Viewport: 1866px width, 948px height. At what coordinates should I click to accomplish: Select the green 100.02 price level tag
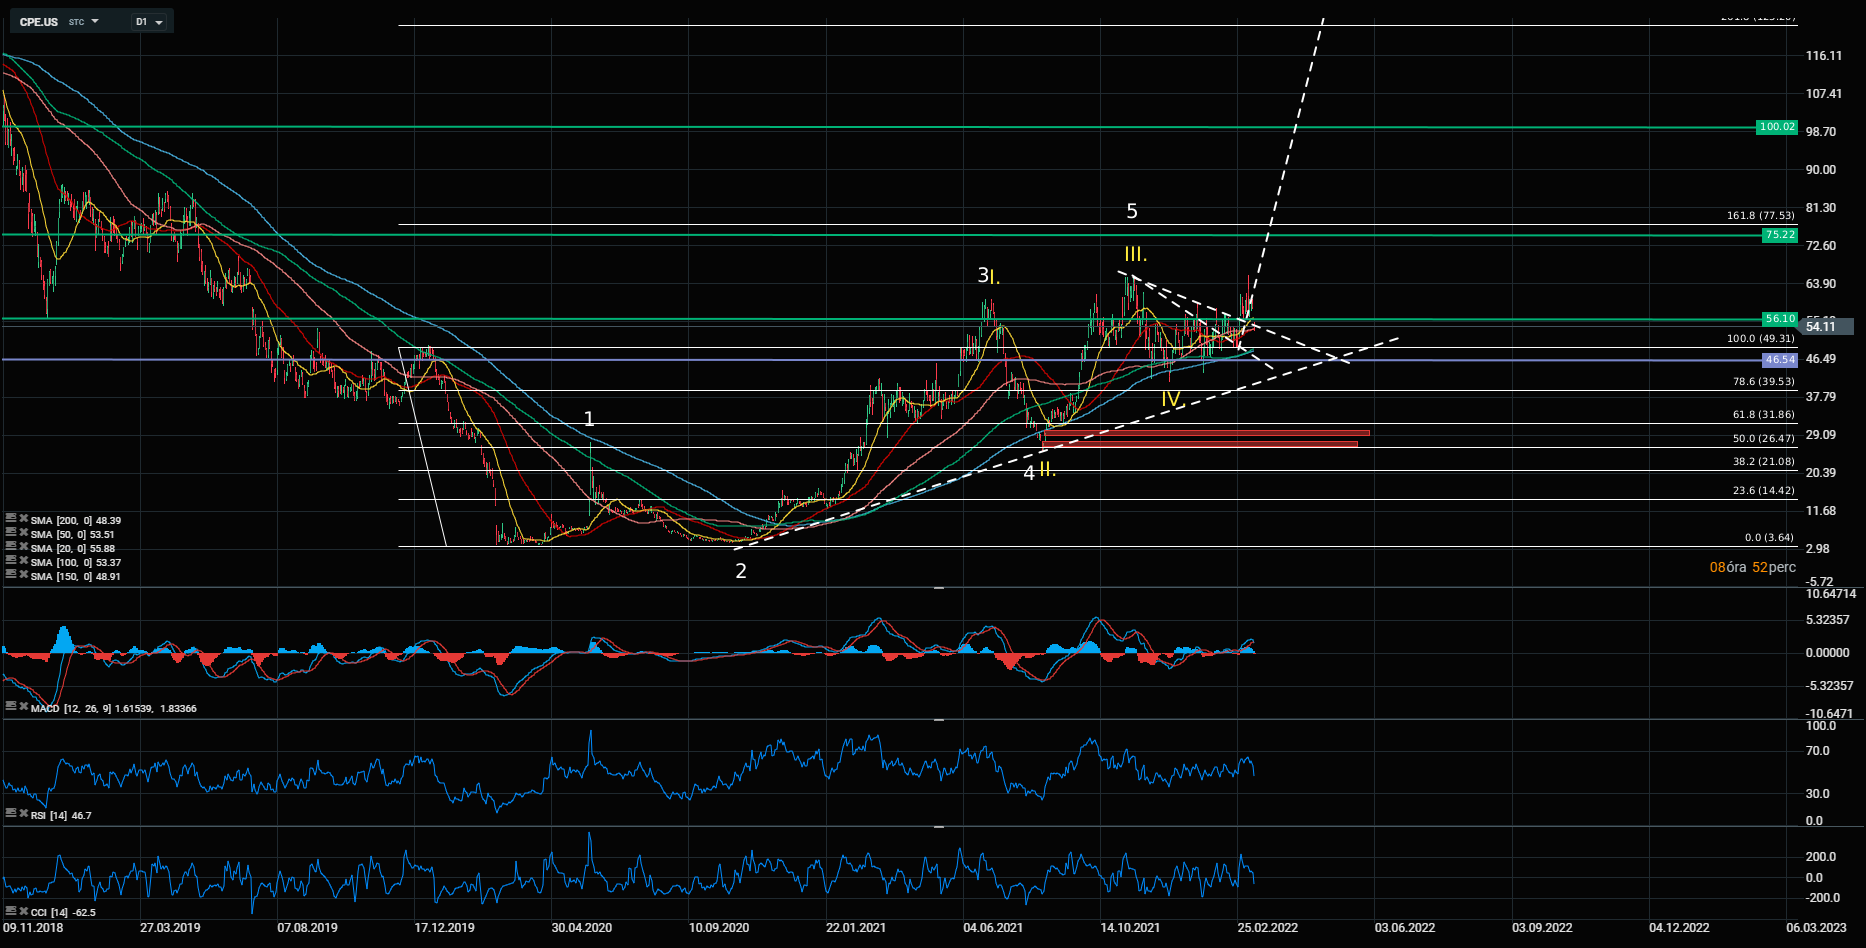click(x=1777, y=127)
